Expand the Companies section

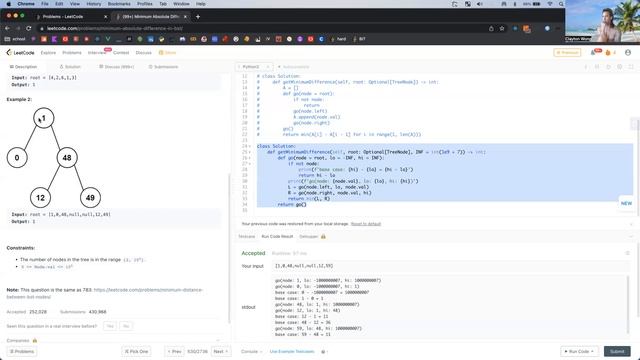coord(218,340)
